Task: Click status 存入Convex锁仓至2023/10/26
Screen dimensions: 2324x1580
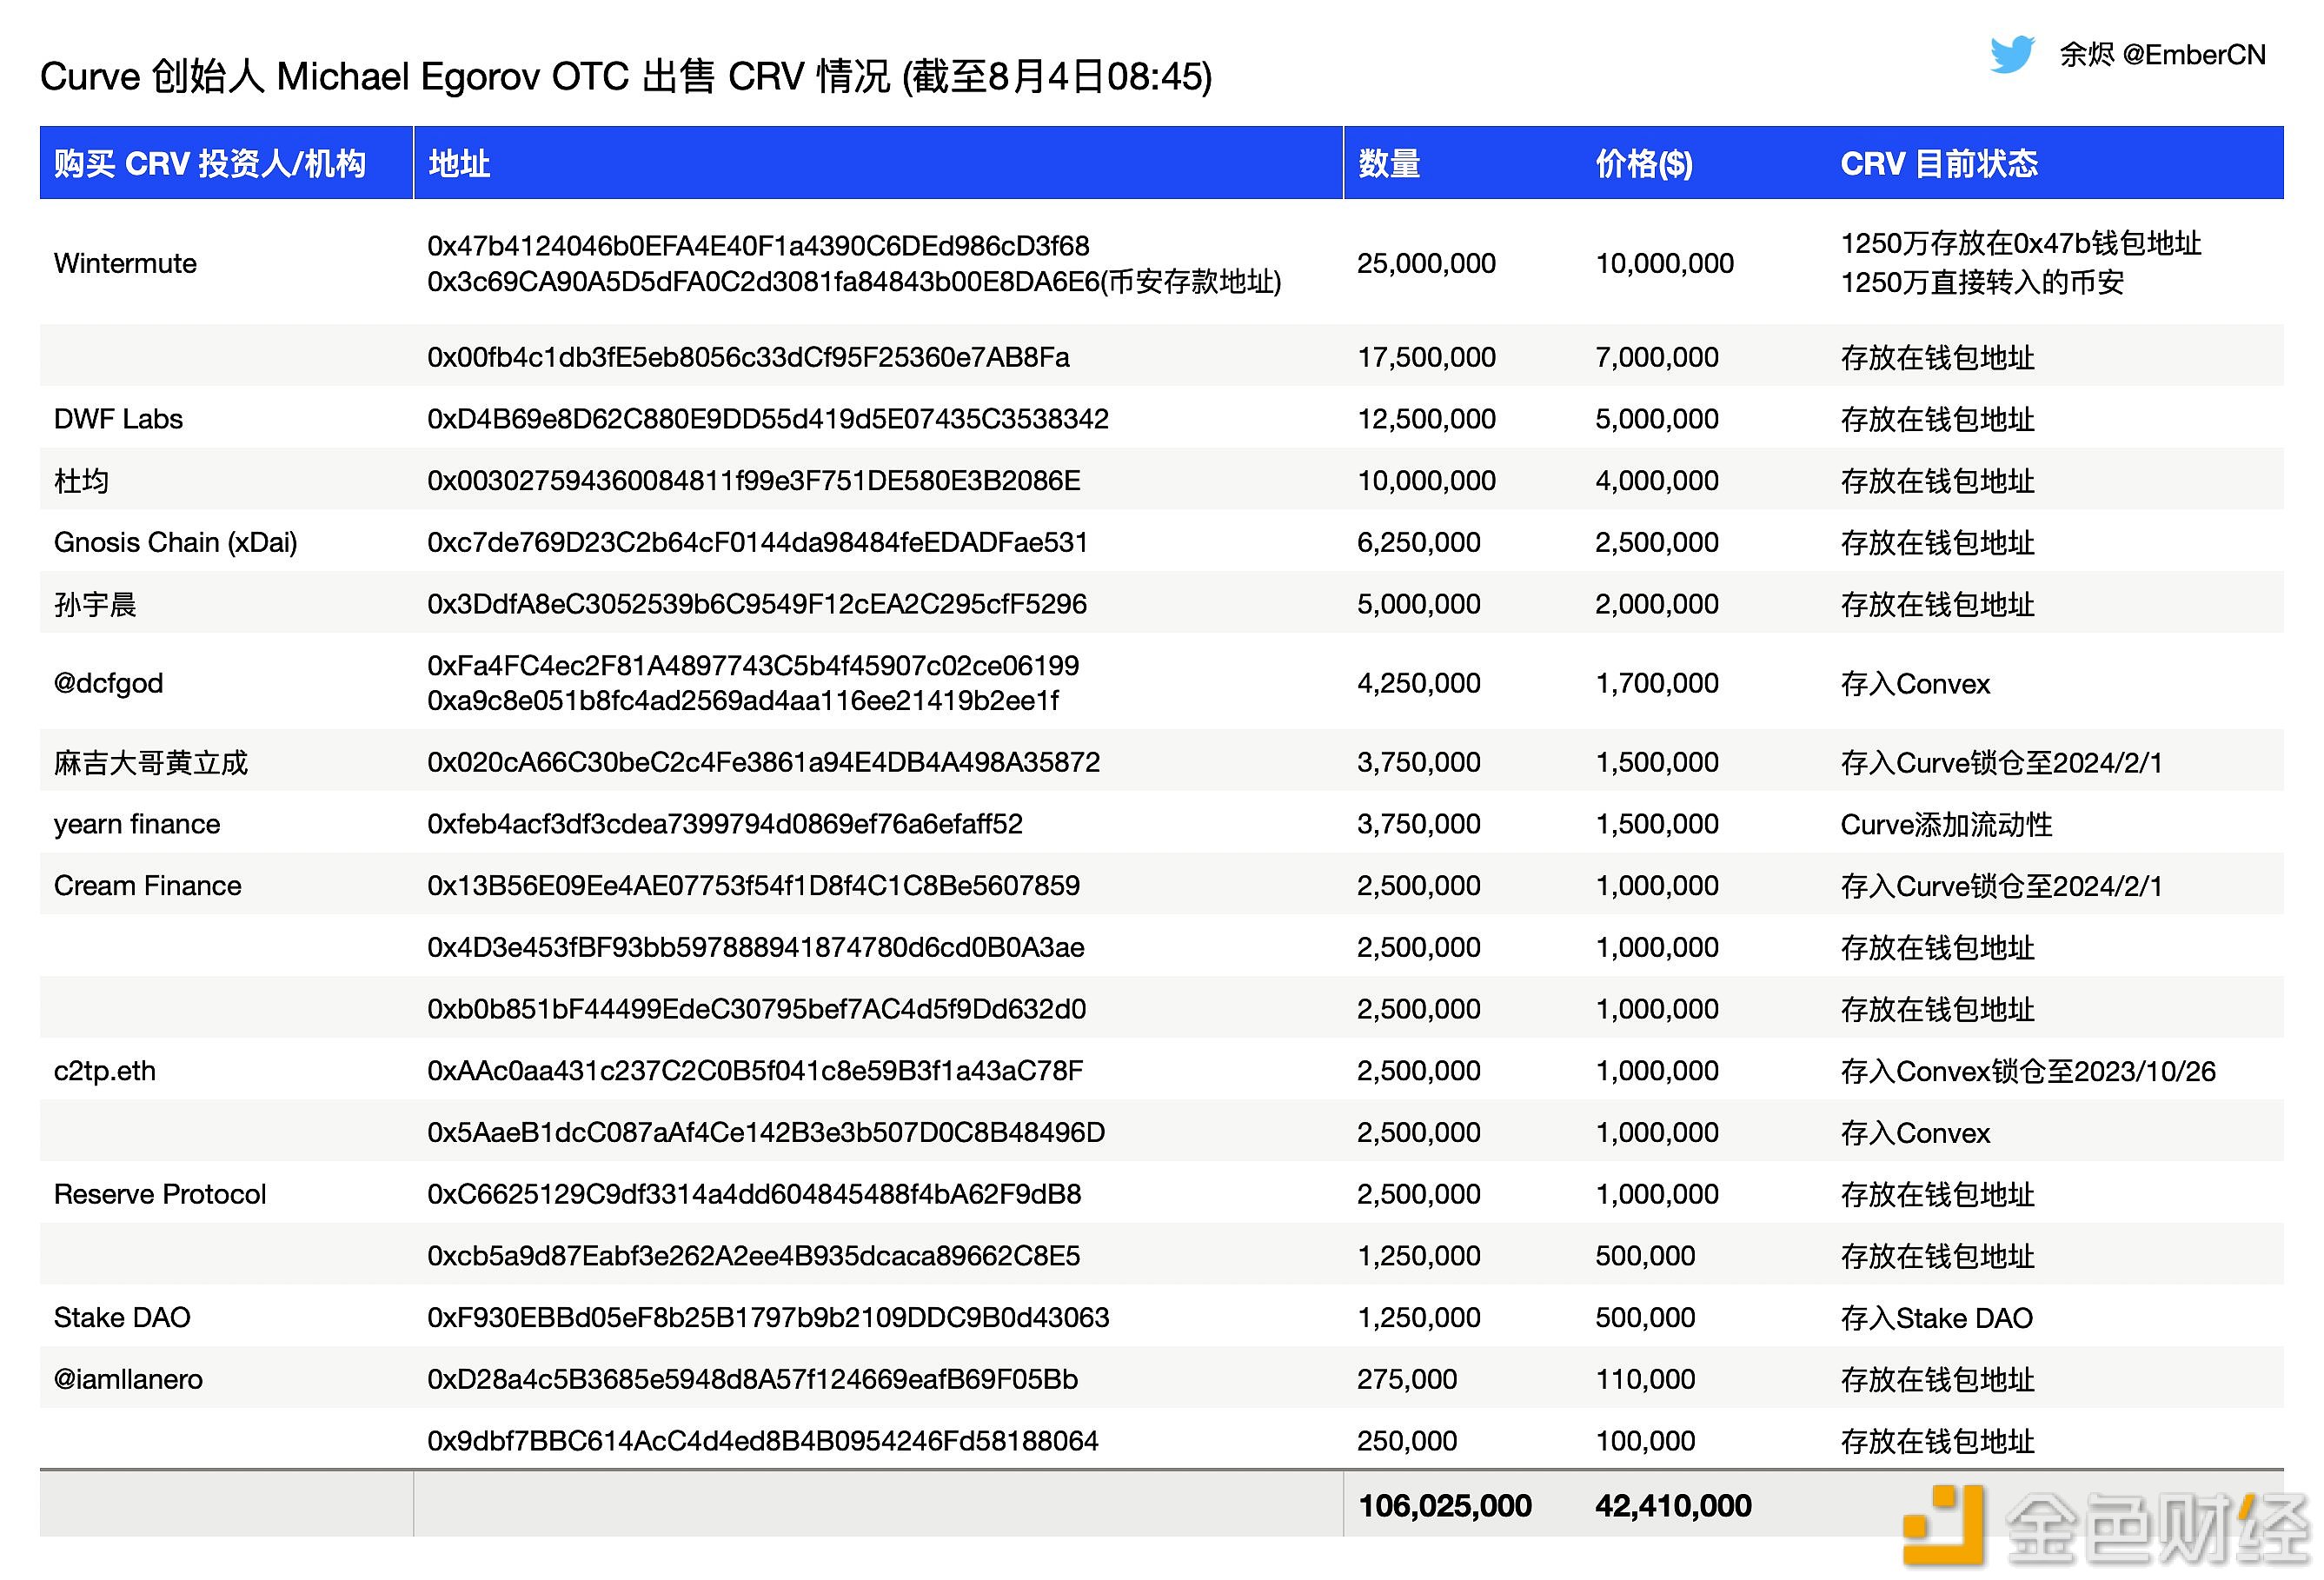Action: 2028,1072
